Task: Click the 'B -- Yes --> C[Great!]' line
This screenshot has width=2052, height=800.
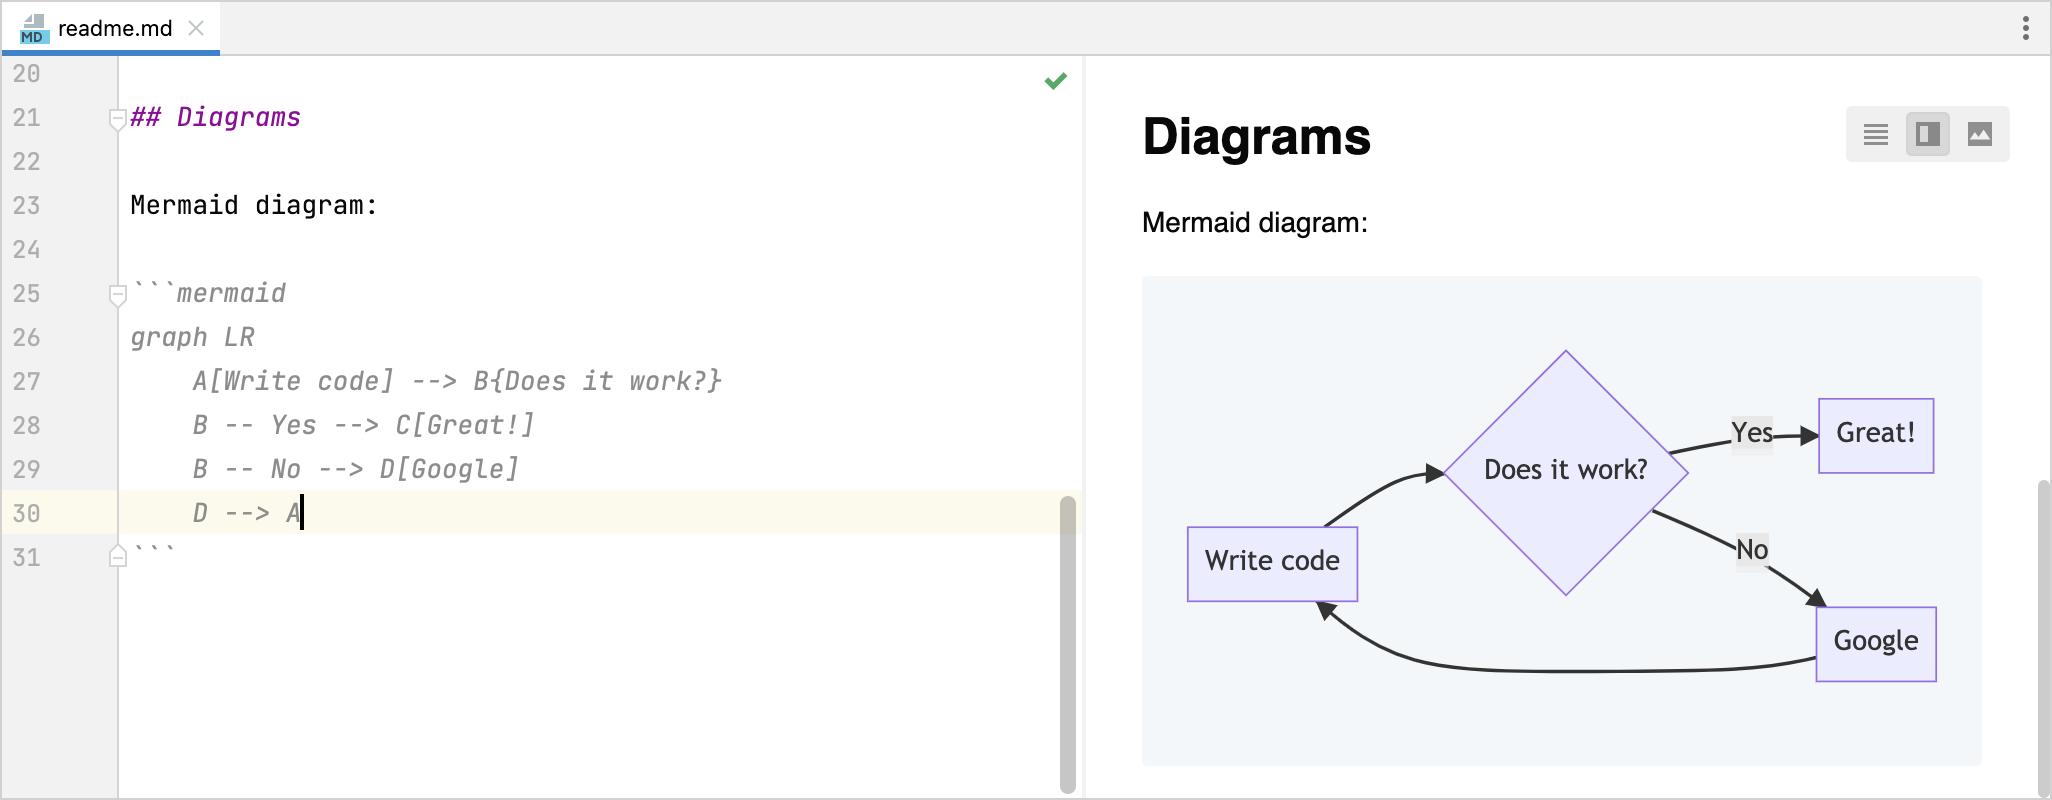Action: pyautogui.click(x=363, y=425)
